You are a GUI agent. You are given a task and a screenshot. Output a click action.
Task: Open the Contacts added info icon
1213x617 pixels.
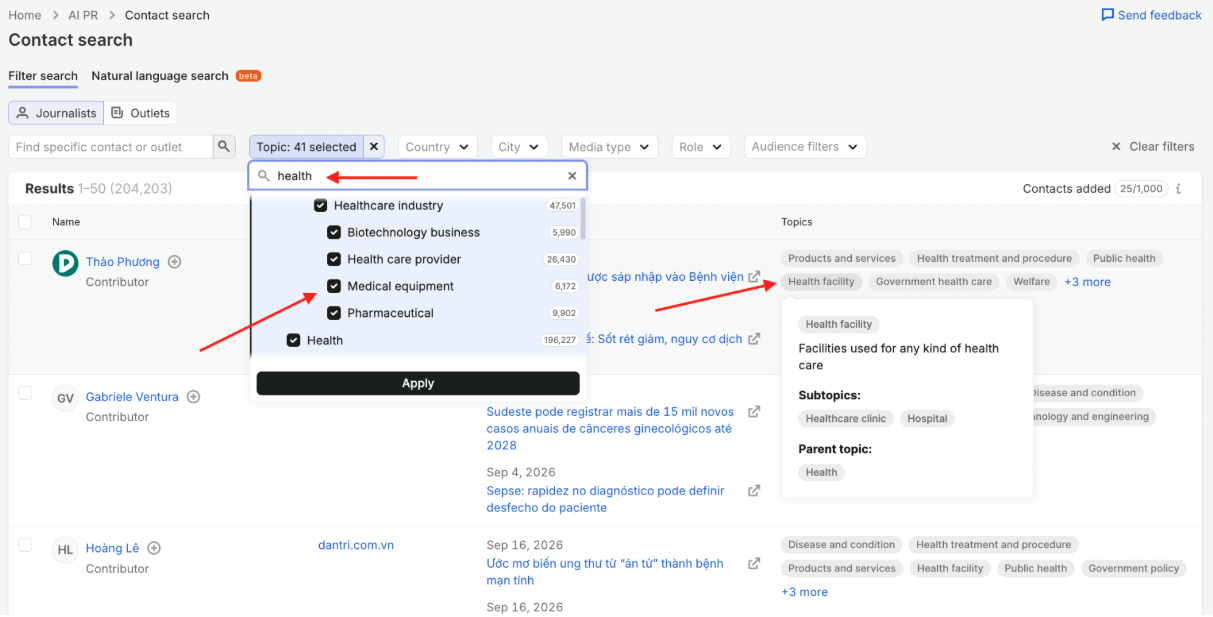click(1179, 189)
